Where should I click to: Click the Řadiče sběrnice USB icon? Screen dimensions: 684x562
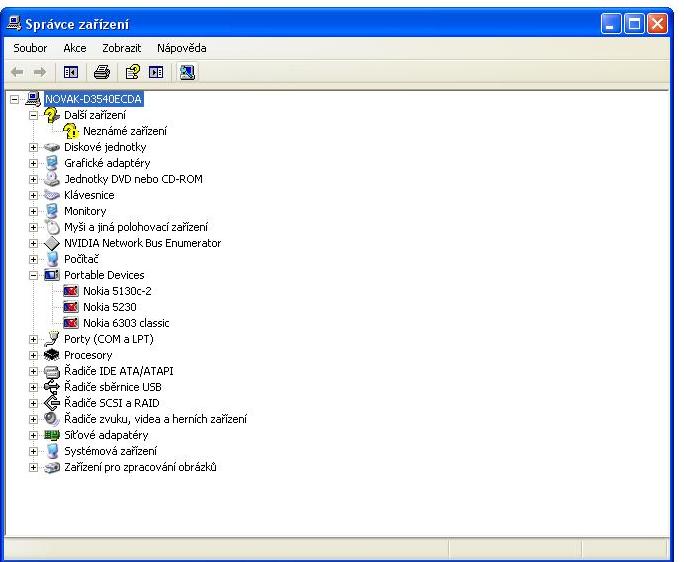coord(52,387)
